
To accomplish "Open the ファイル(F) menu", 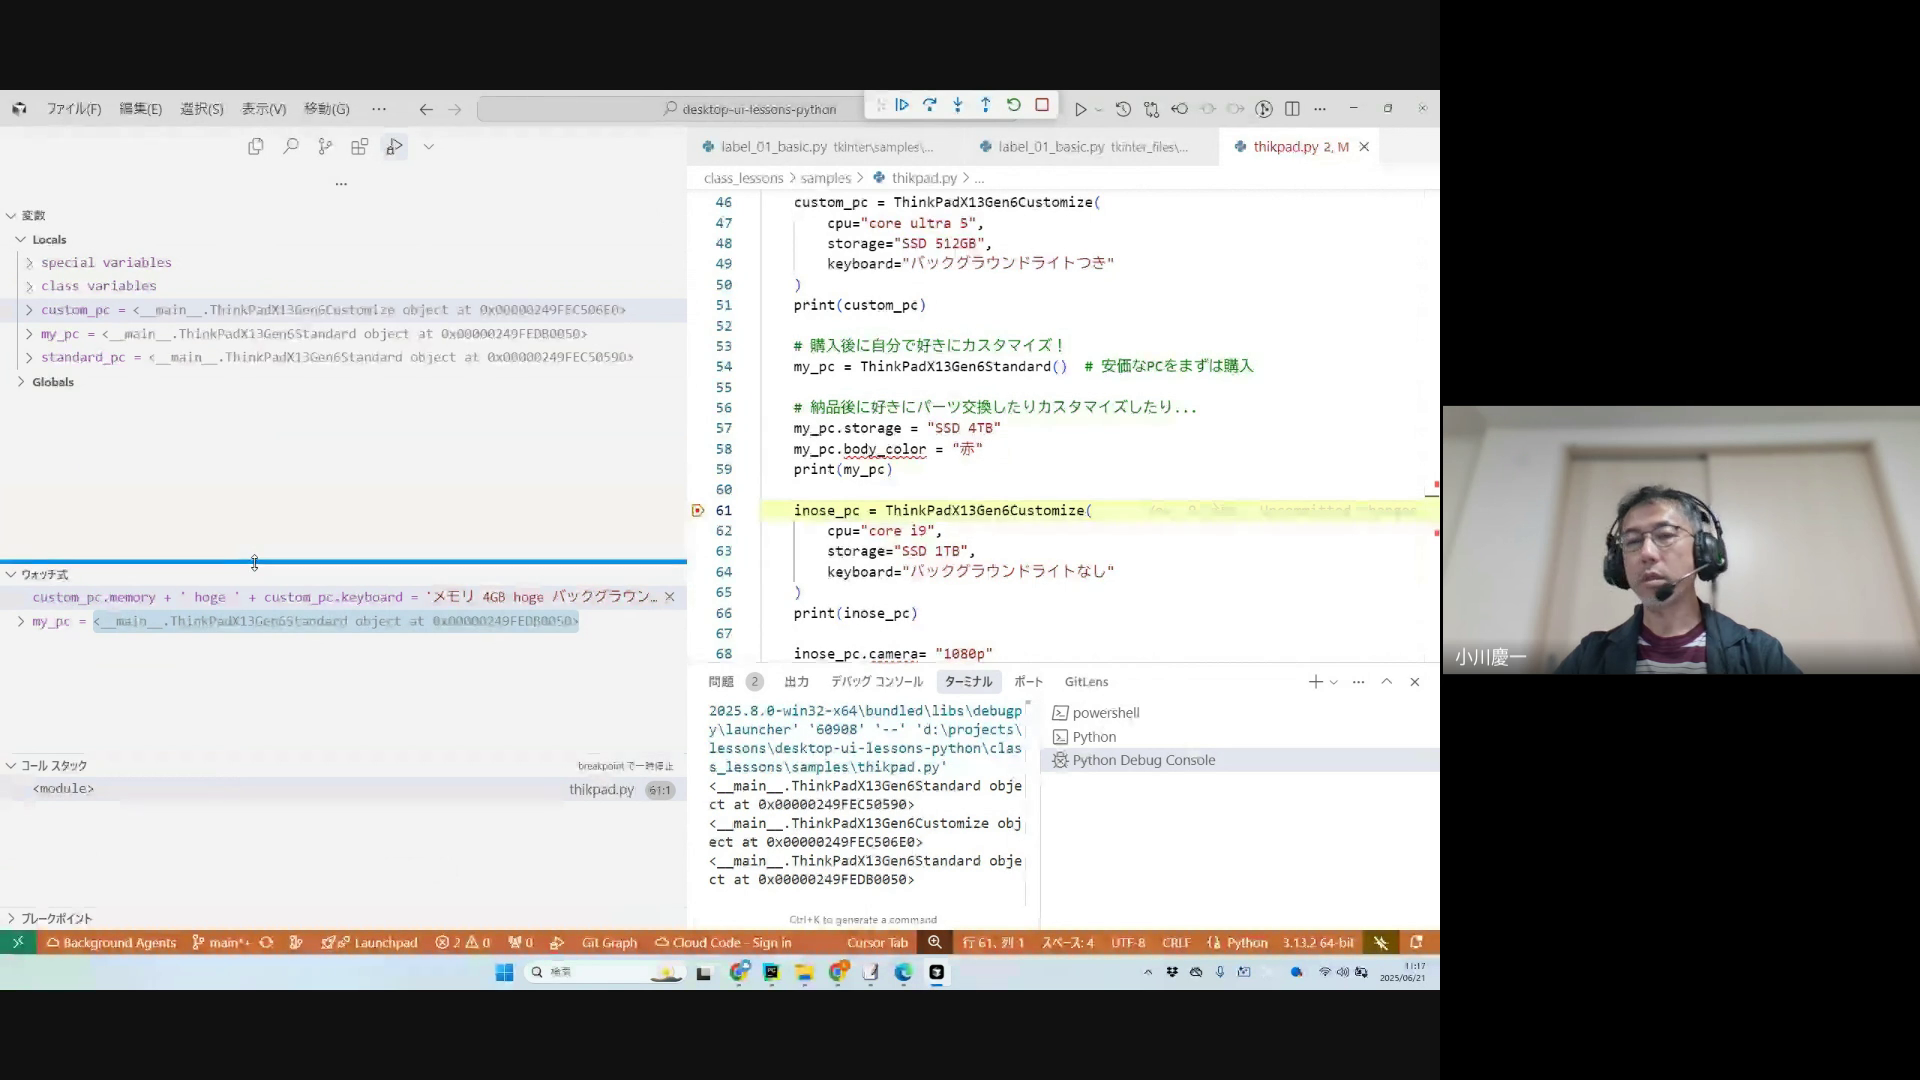I will (x=74, y=109).
